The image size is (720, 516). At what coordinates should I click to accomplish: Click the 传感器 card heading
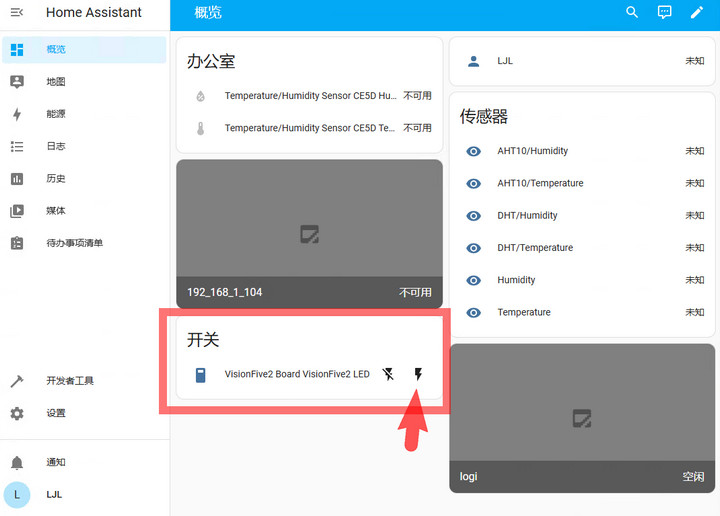tap(484, 116)
